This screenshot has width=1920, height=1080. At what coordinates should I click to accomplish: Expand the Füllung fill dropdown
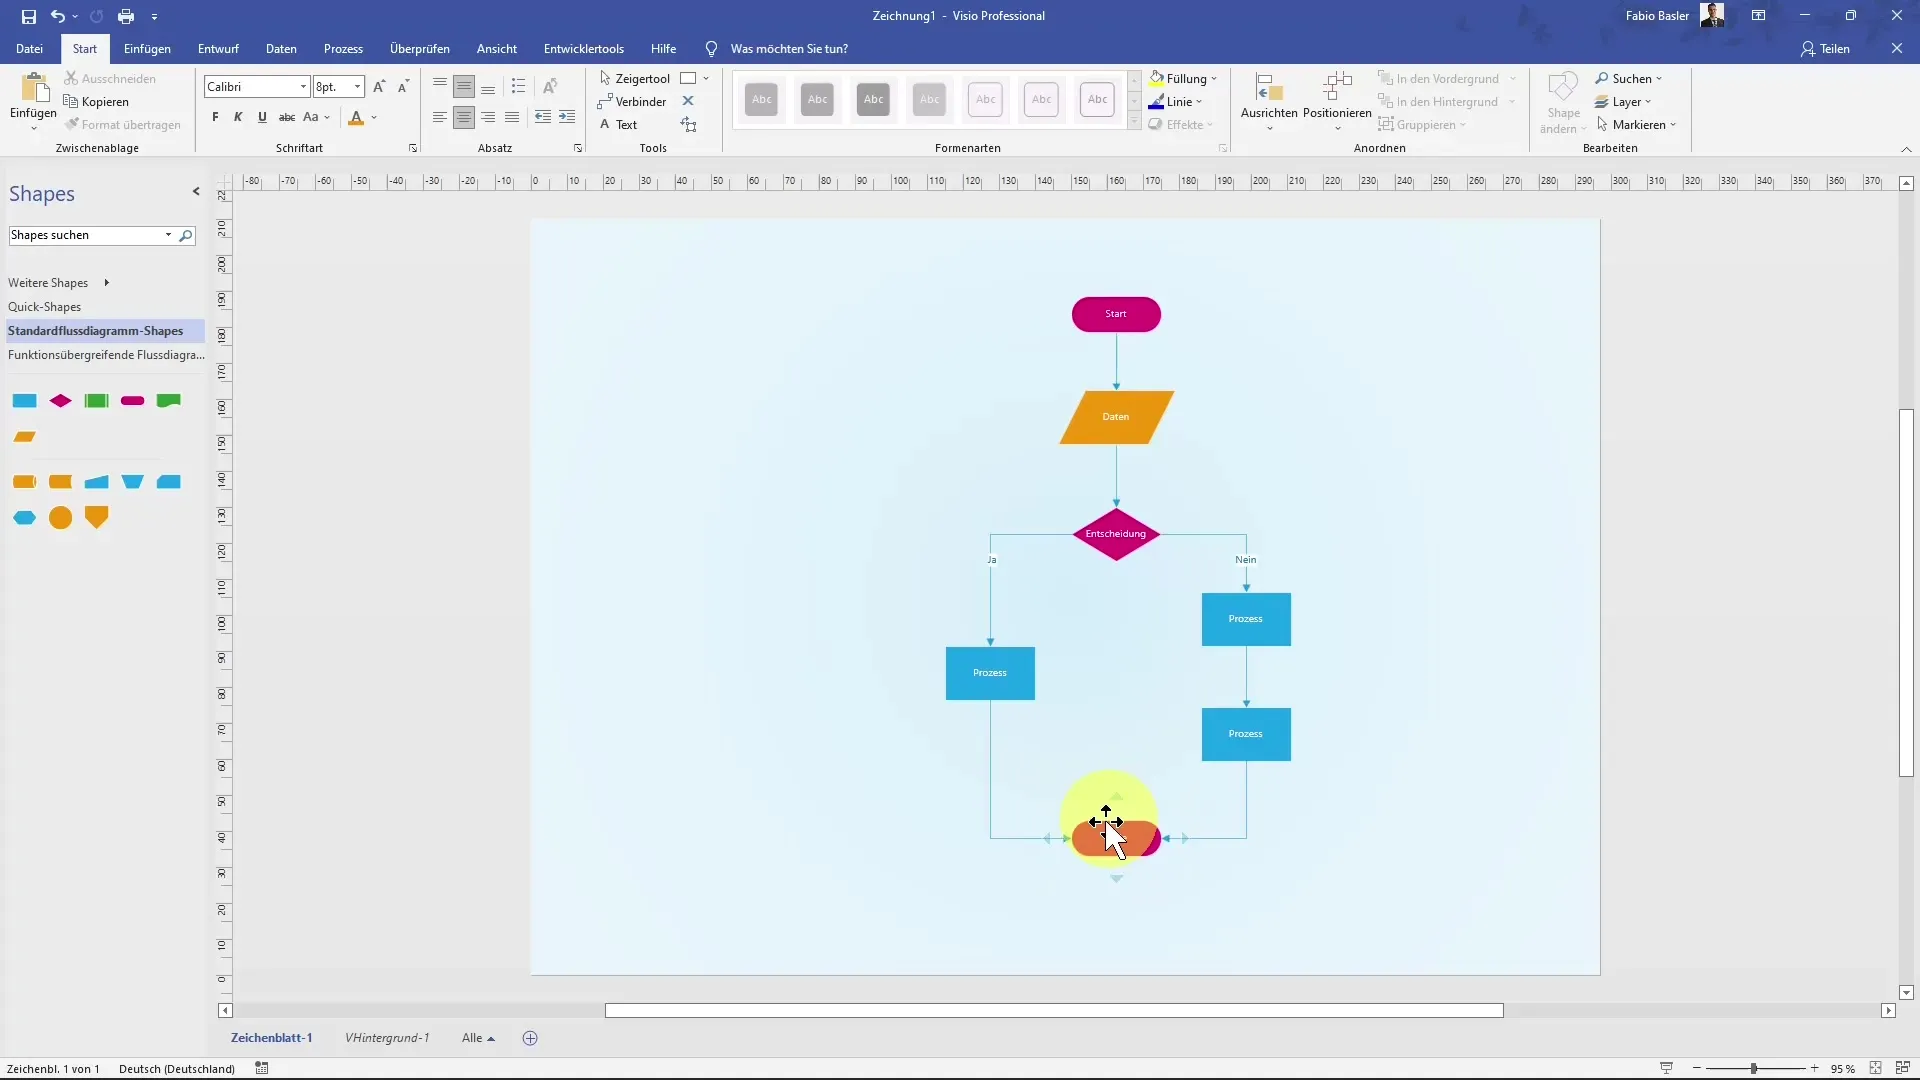(1214, 79)
